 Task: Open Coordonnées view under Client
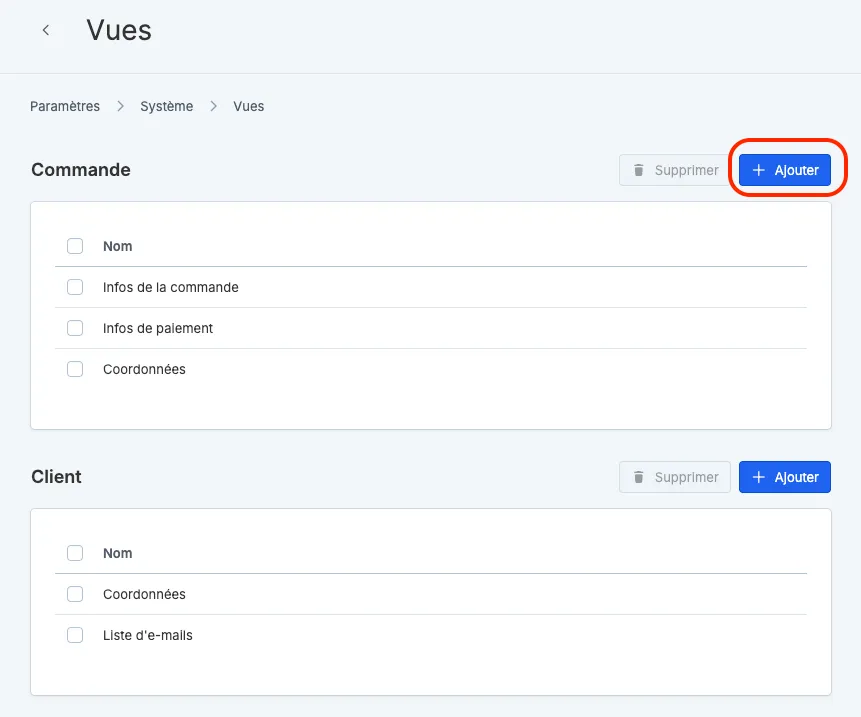click(144, 594)
